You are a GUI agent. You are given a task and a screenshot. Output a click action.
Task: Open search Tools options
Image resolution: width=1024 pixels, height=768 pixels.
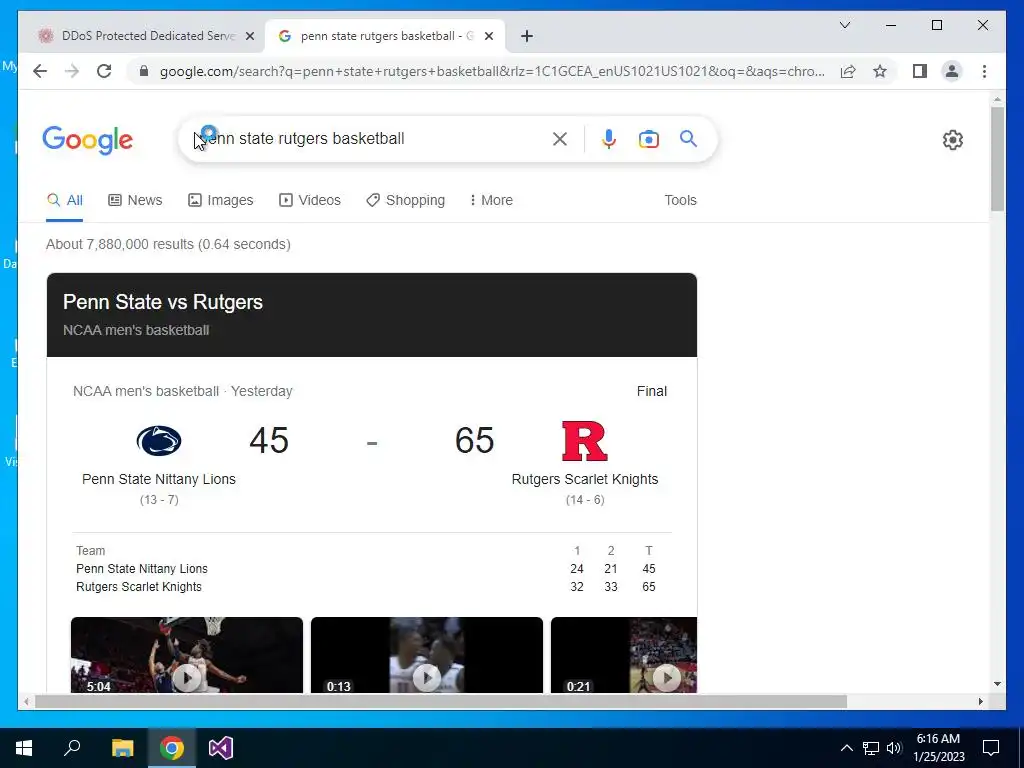click(680, 200)
